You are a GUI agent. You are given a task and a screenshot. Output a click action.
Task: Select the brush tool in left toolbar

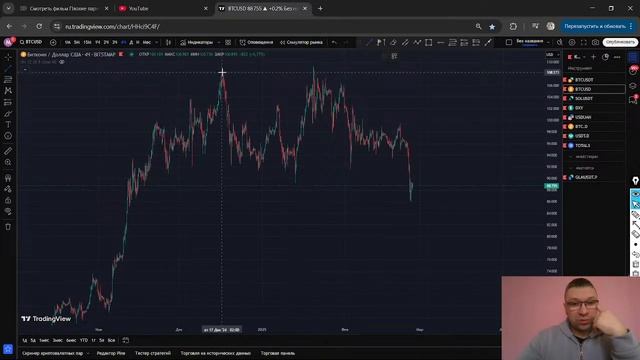[8, 113]
